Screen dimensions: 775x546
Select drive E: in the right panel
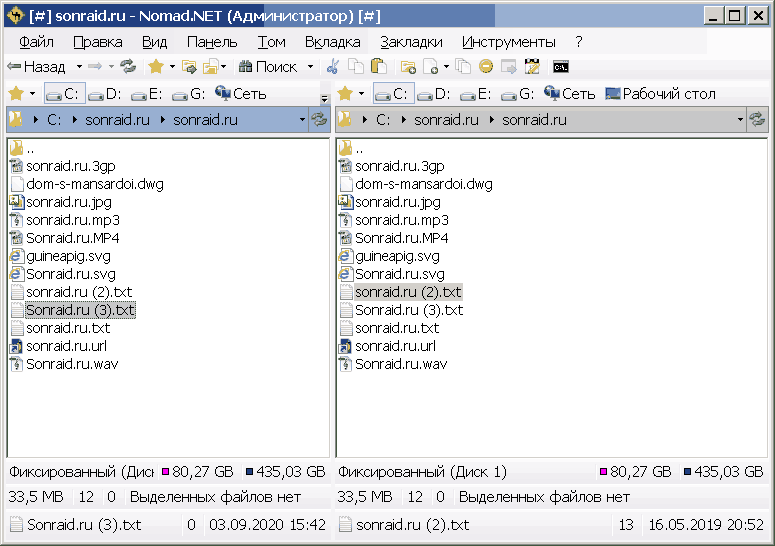[x=475, y=93]
